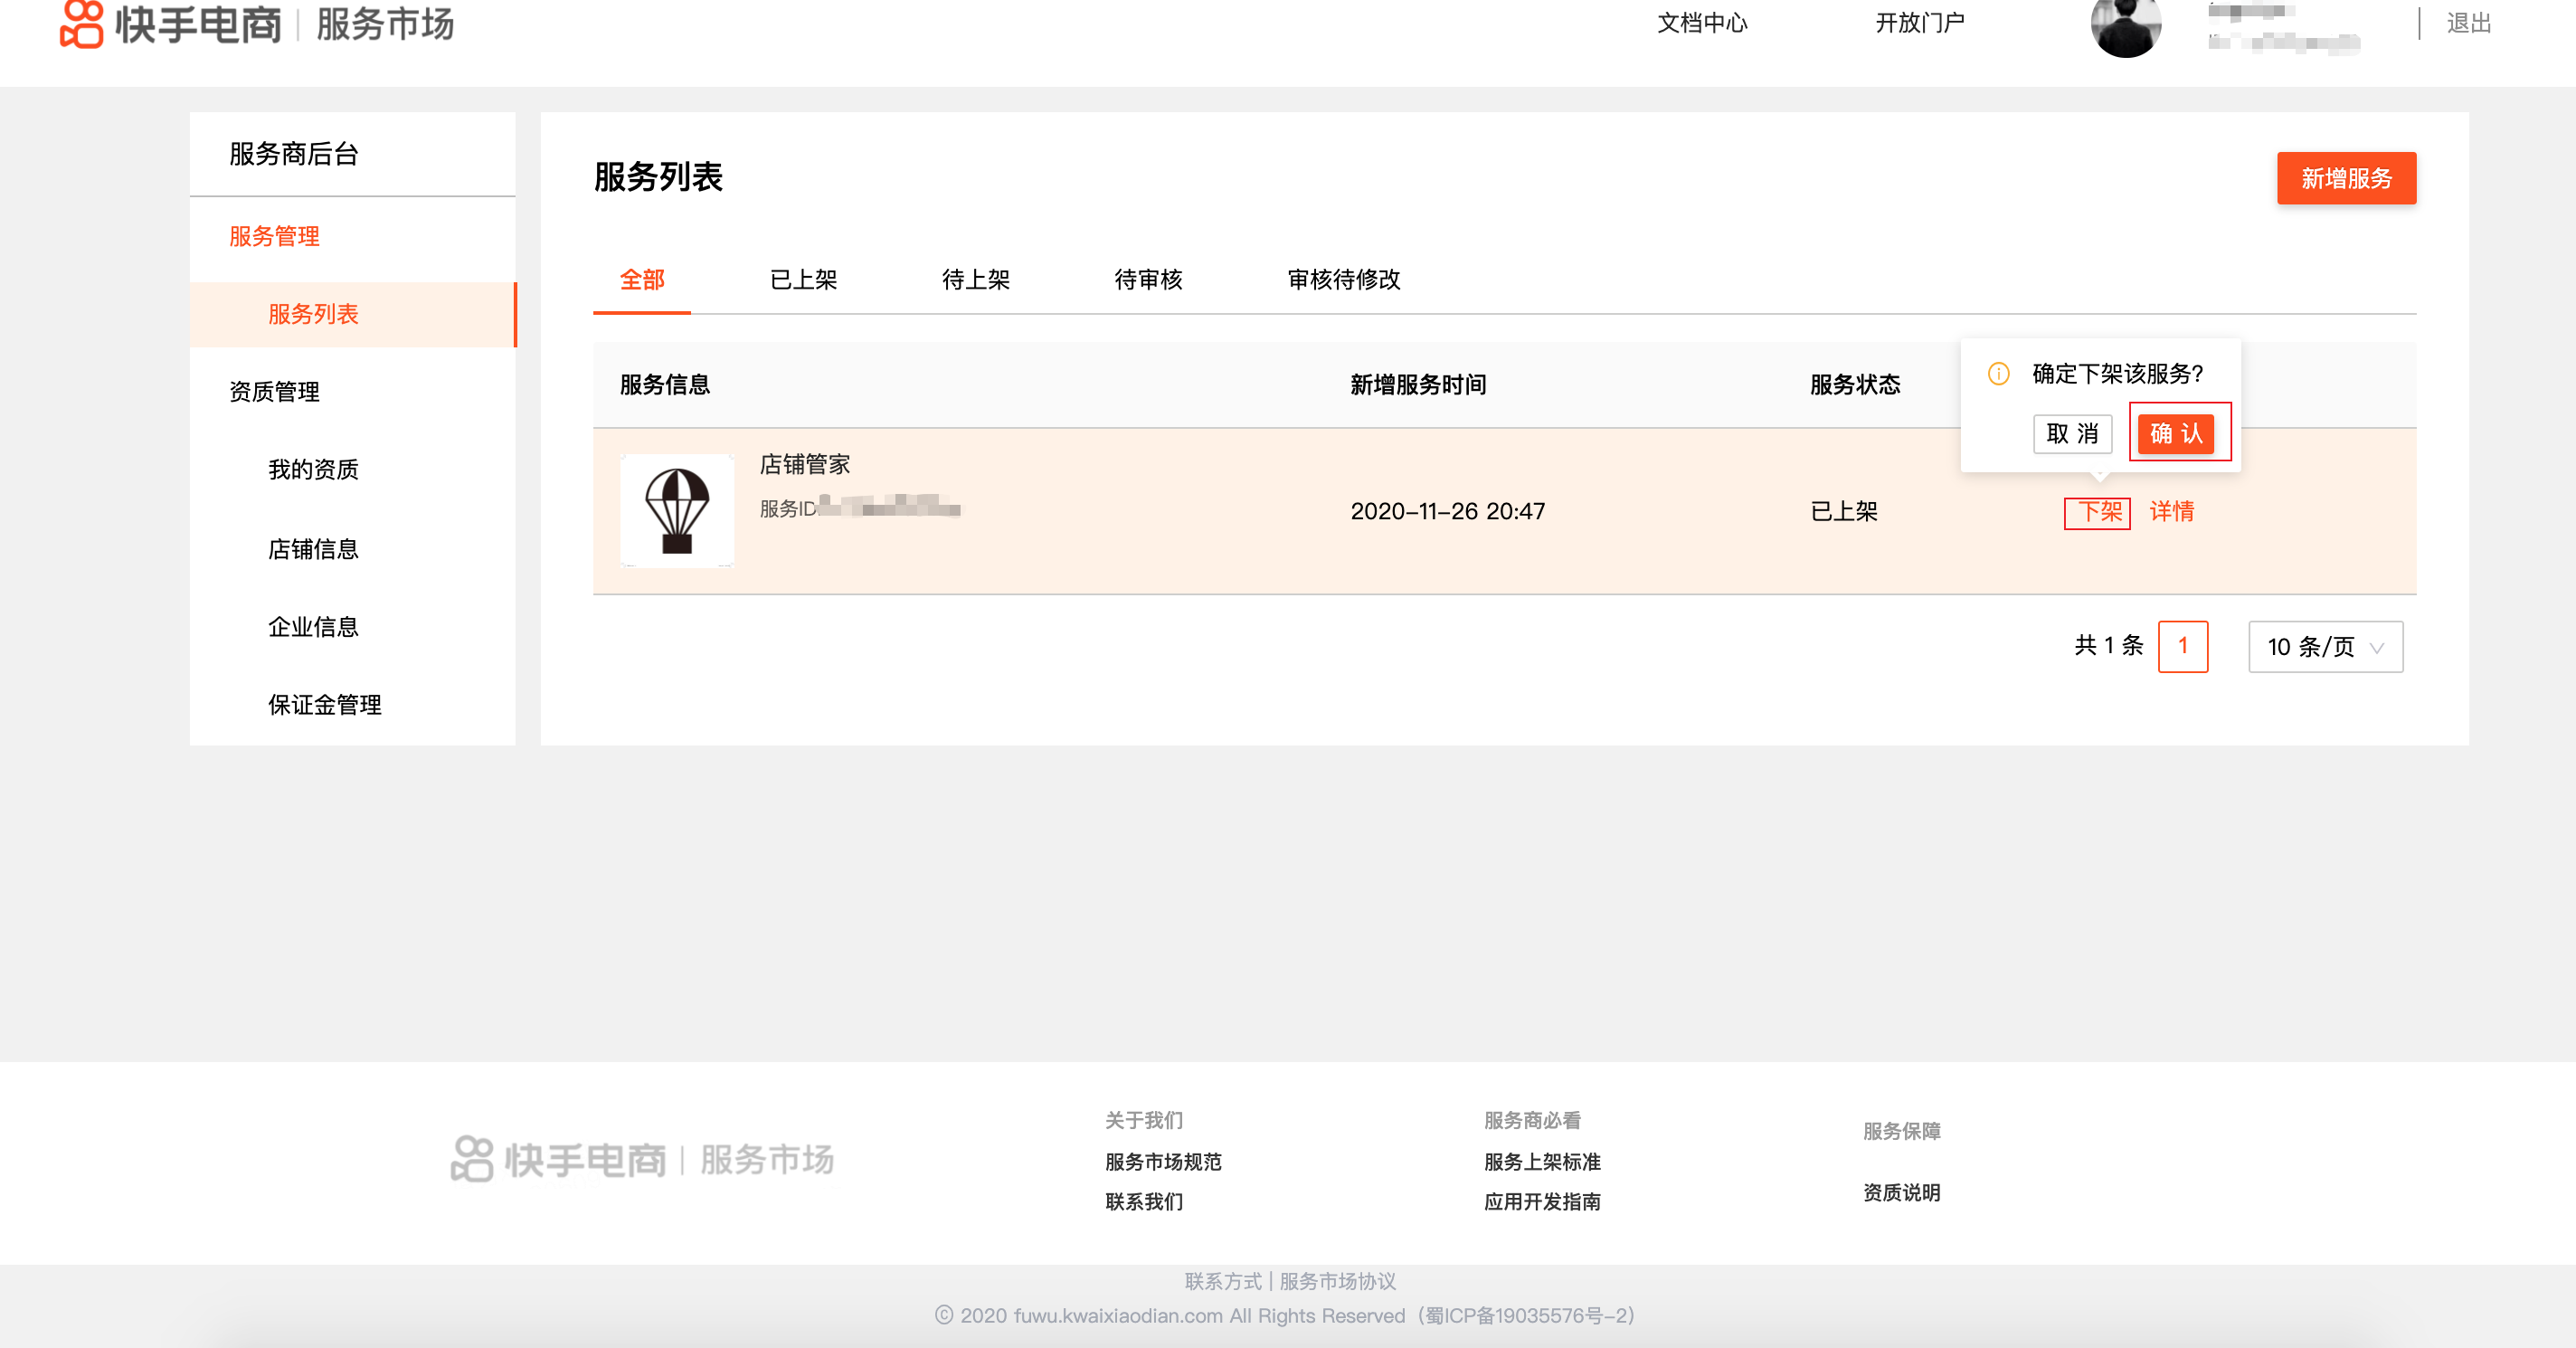Select 服务列表 in the sidebar
The height and width of the screenshot is (1348, 2576).
tap(352, 314)
